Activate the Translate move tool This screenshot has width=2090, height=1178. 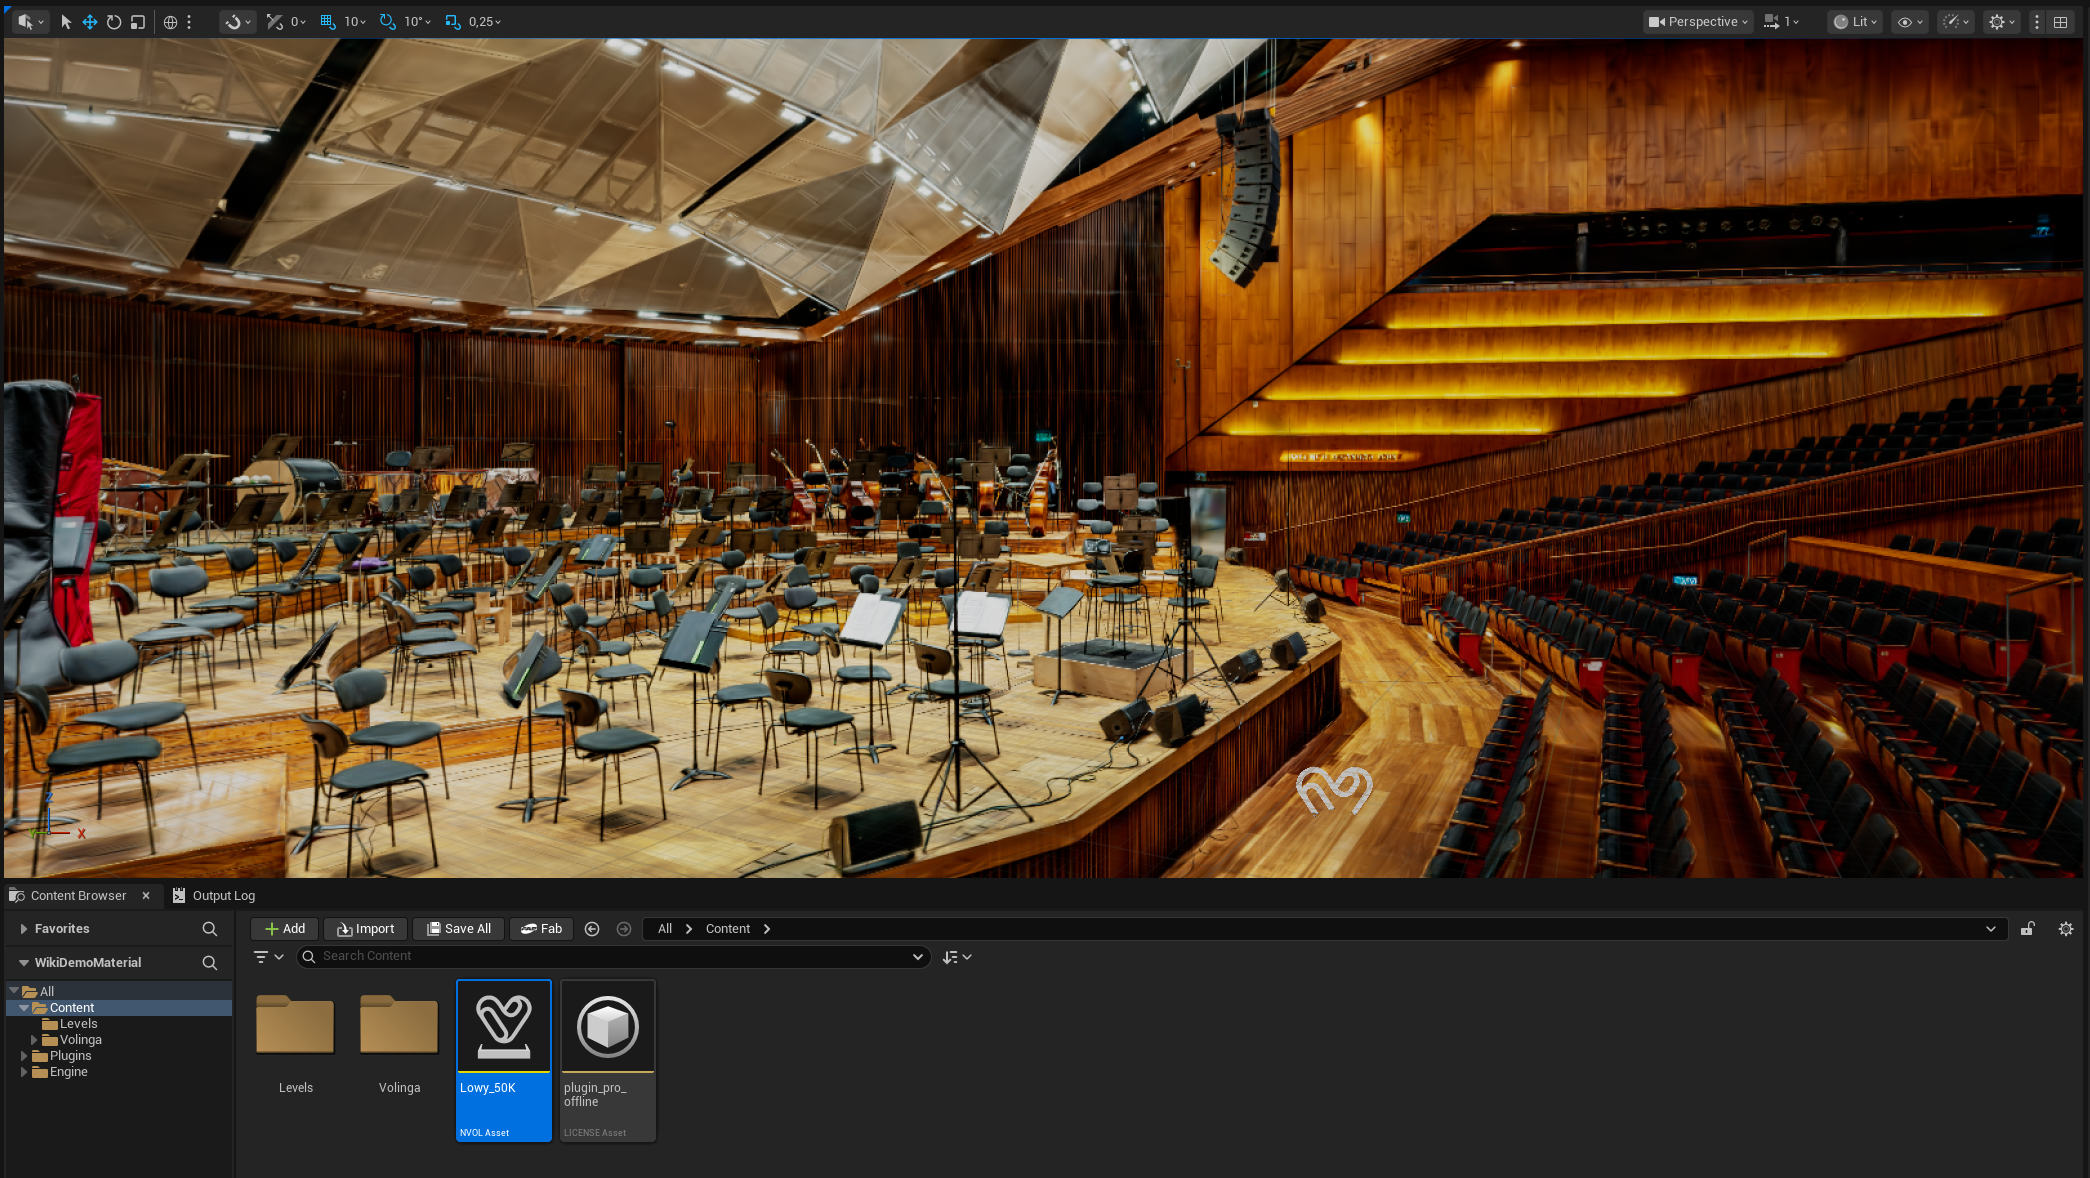point(90,22)
